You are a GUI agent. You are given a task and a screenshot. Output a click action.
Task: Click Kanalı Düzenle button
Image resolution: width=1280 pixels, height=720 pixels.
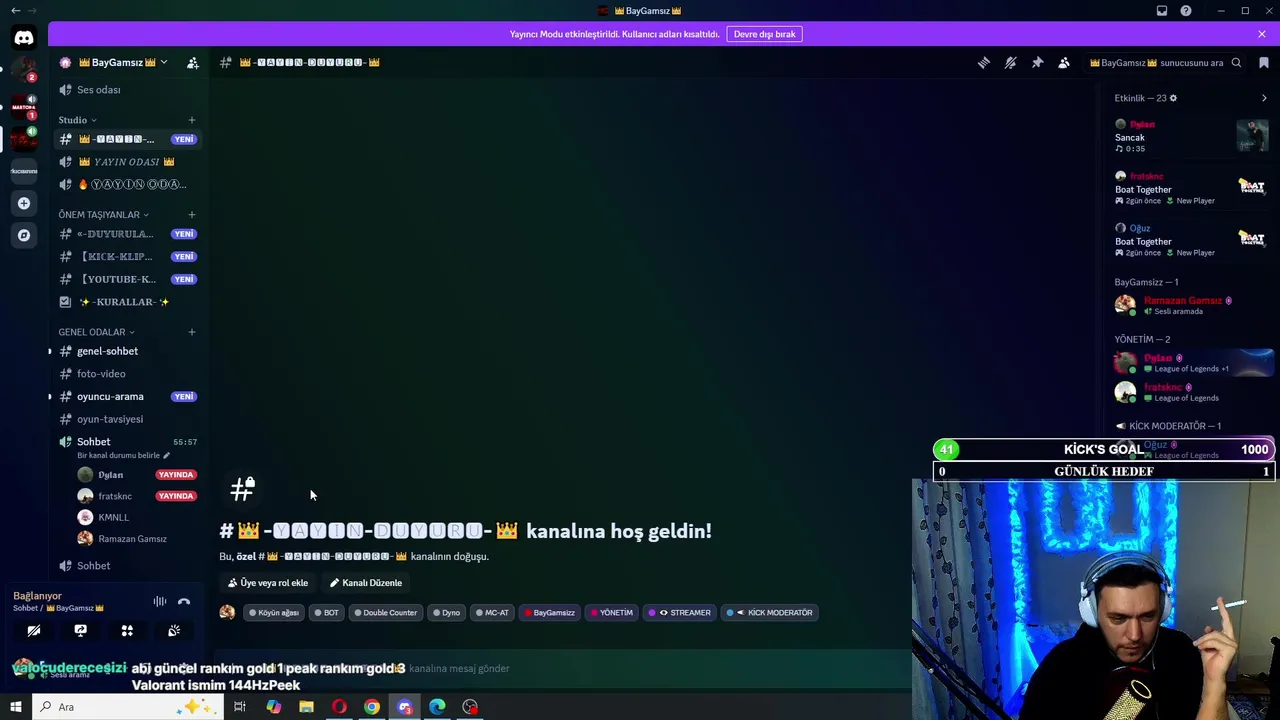[x=366, y=583]
